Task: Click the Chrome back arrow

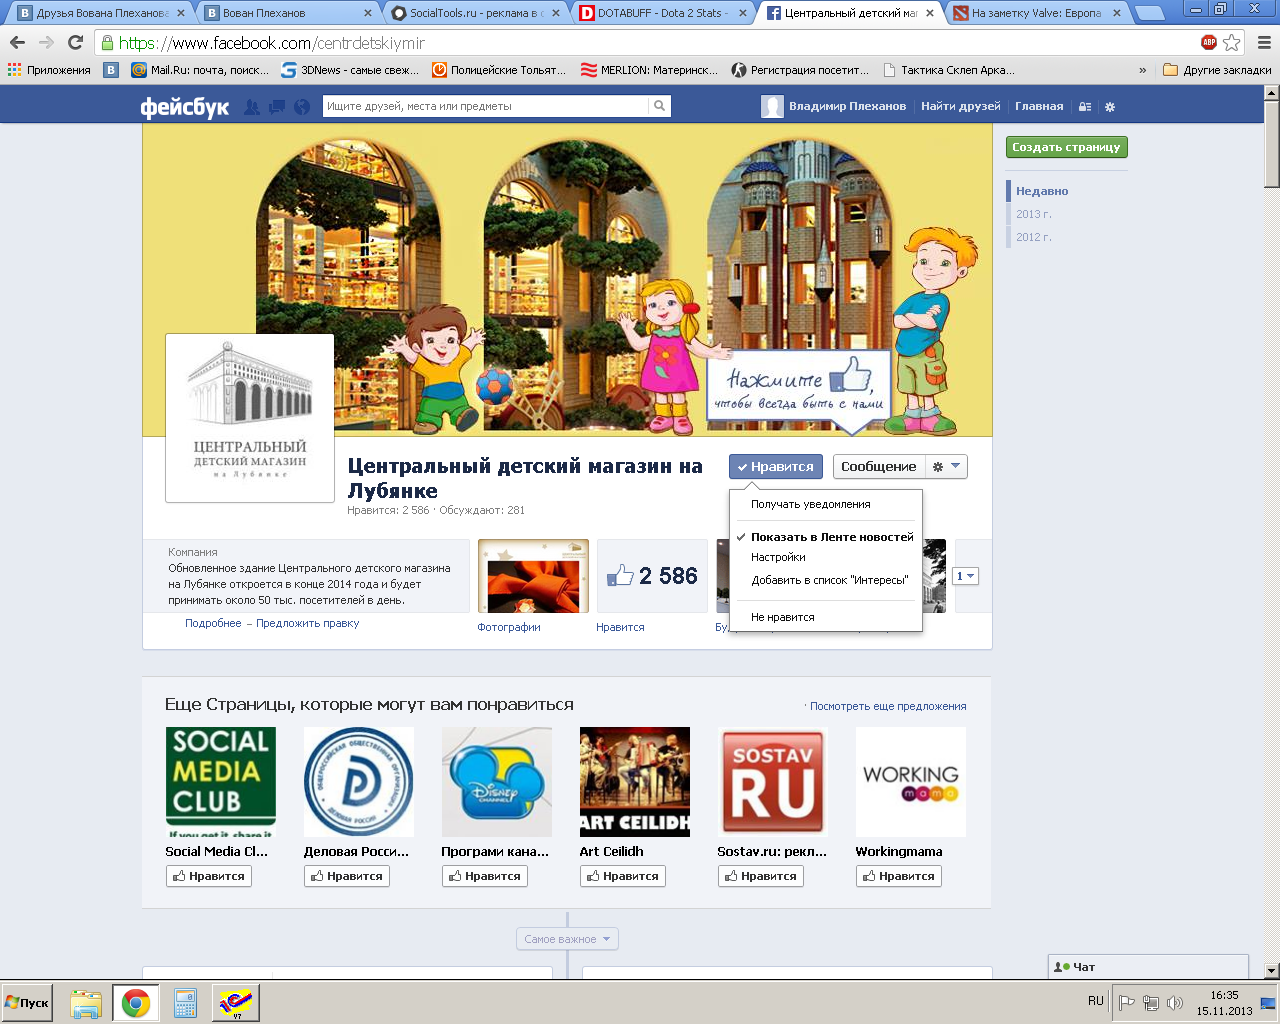Action: 17,43
